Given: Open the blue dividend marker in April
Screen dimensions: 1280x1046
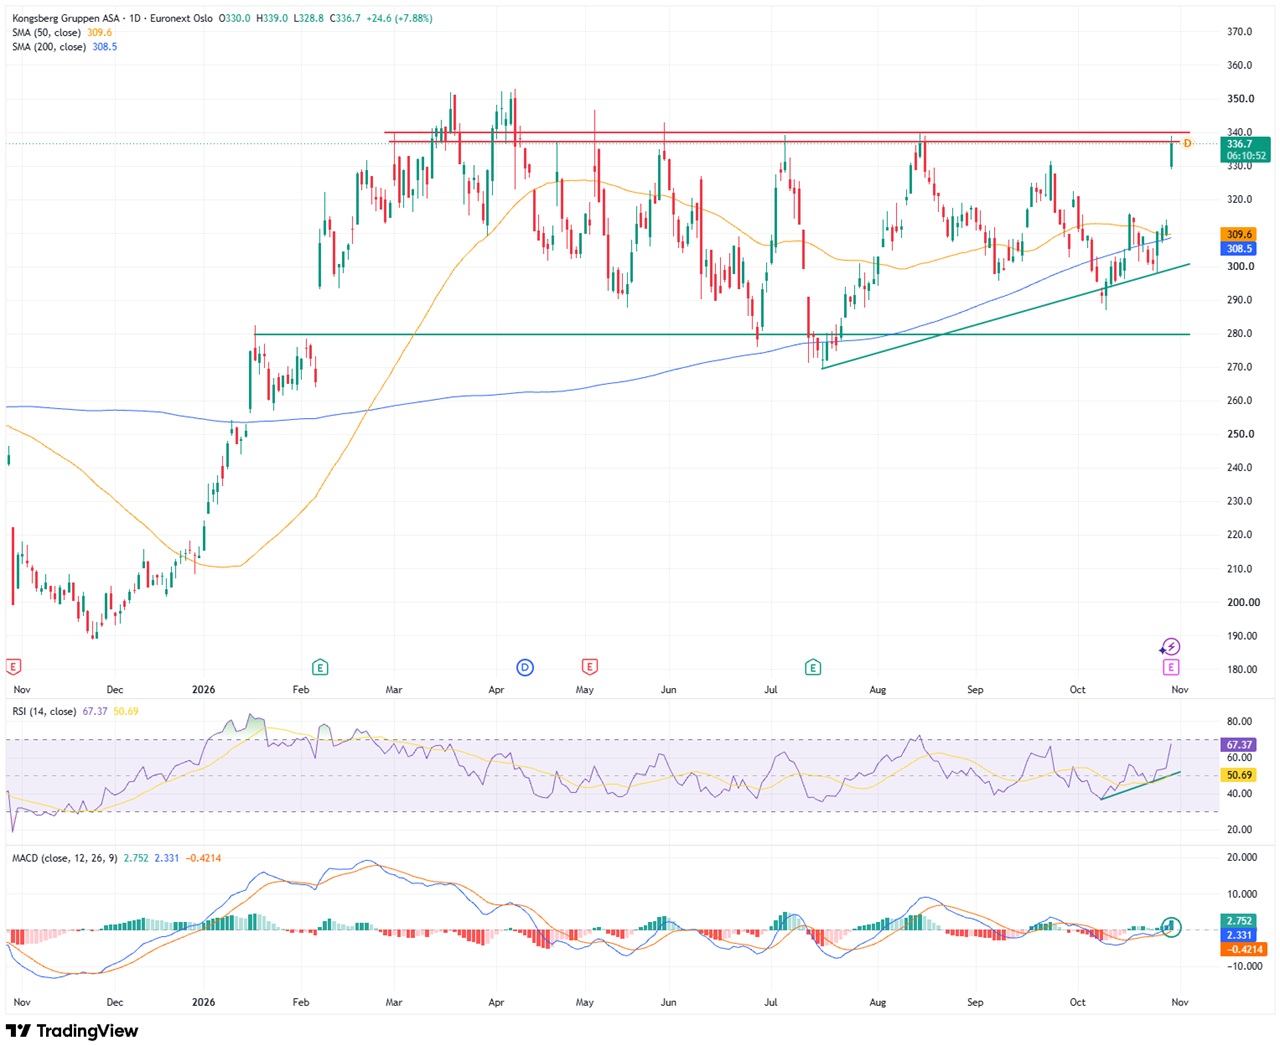Looking at the screenshot, I should (x=525, y=667).
